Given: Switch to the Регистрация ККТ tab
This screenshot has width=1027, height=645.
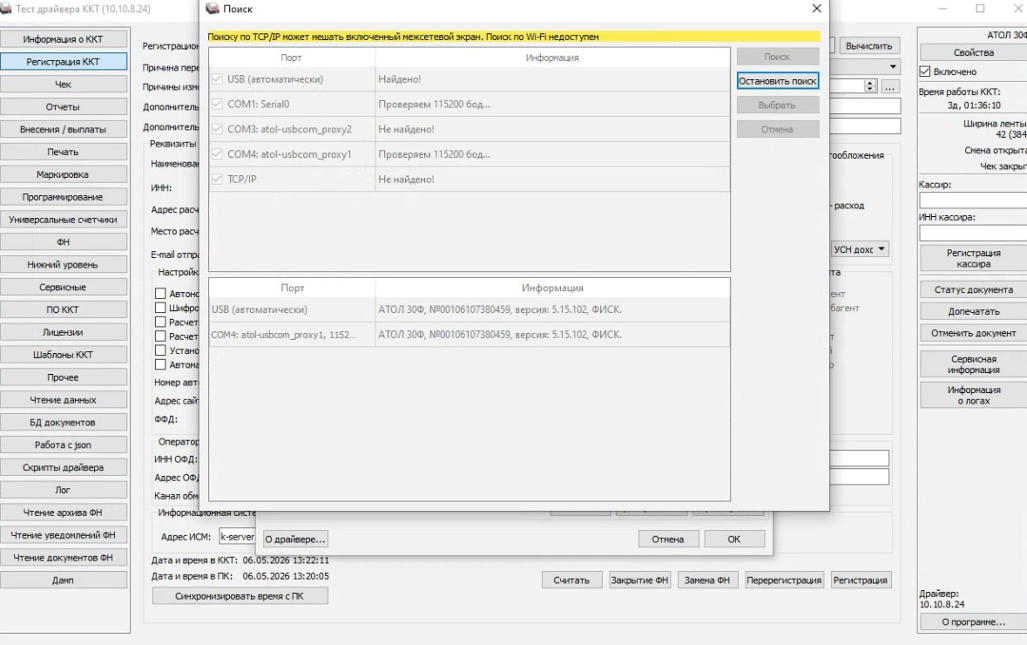Looking at the screenshot, I should coord(64,62).
